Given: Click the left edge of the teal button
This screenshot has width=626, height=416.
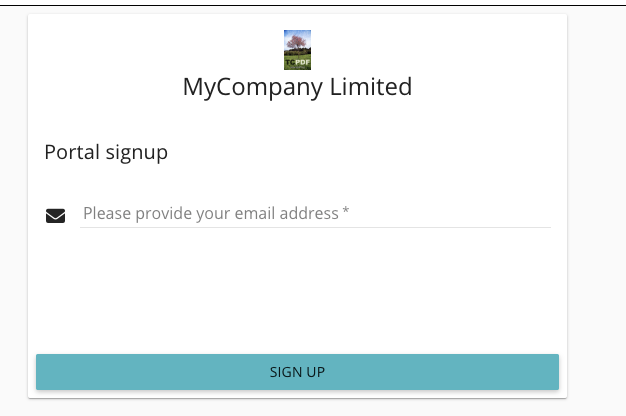Looking at the screenshot, I should [x=42, y=372].
